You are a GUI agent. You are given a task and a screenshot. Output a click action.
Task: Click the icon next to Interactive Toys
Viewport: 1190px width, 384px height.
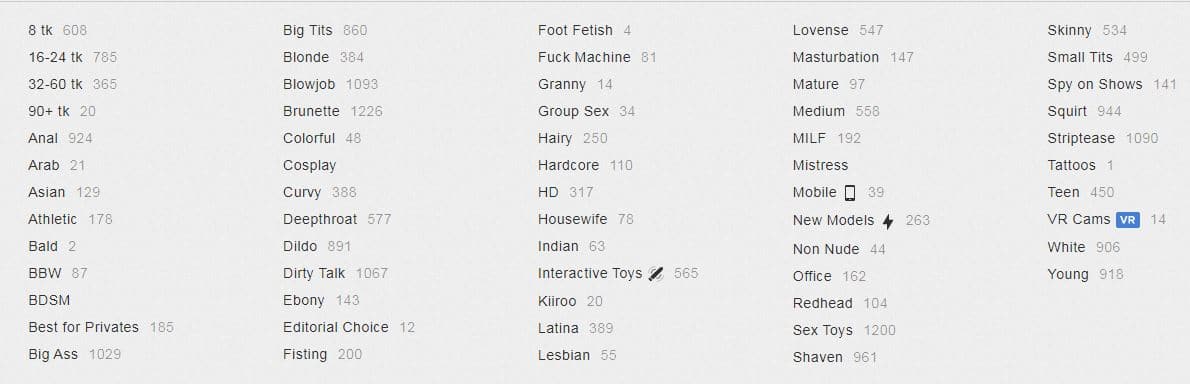coord(656,274)
